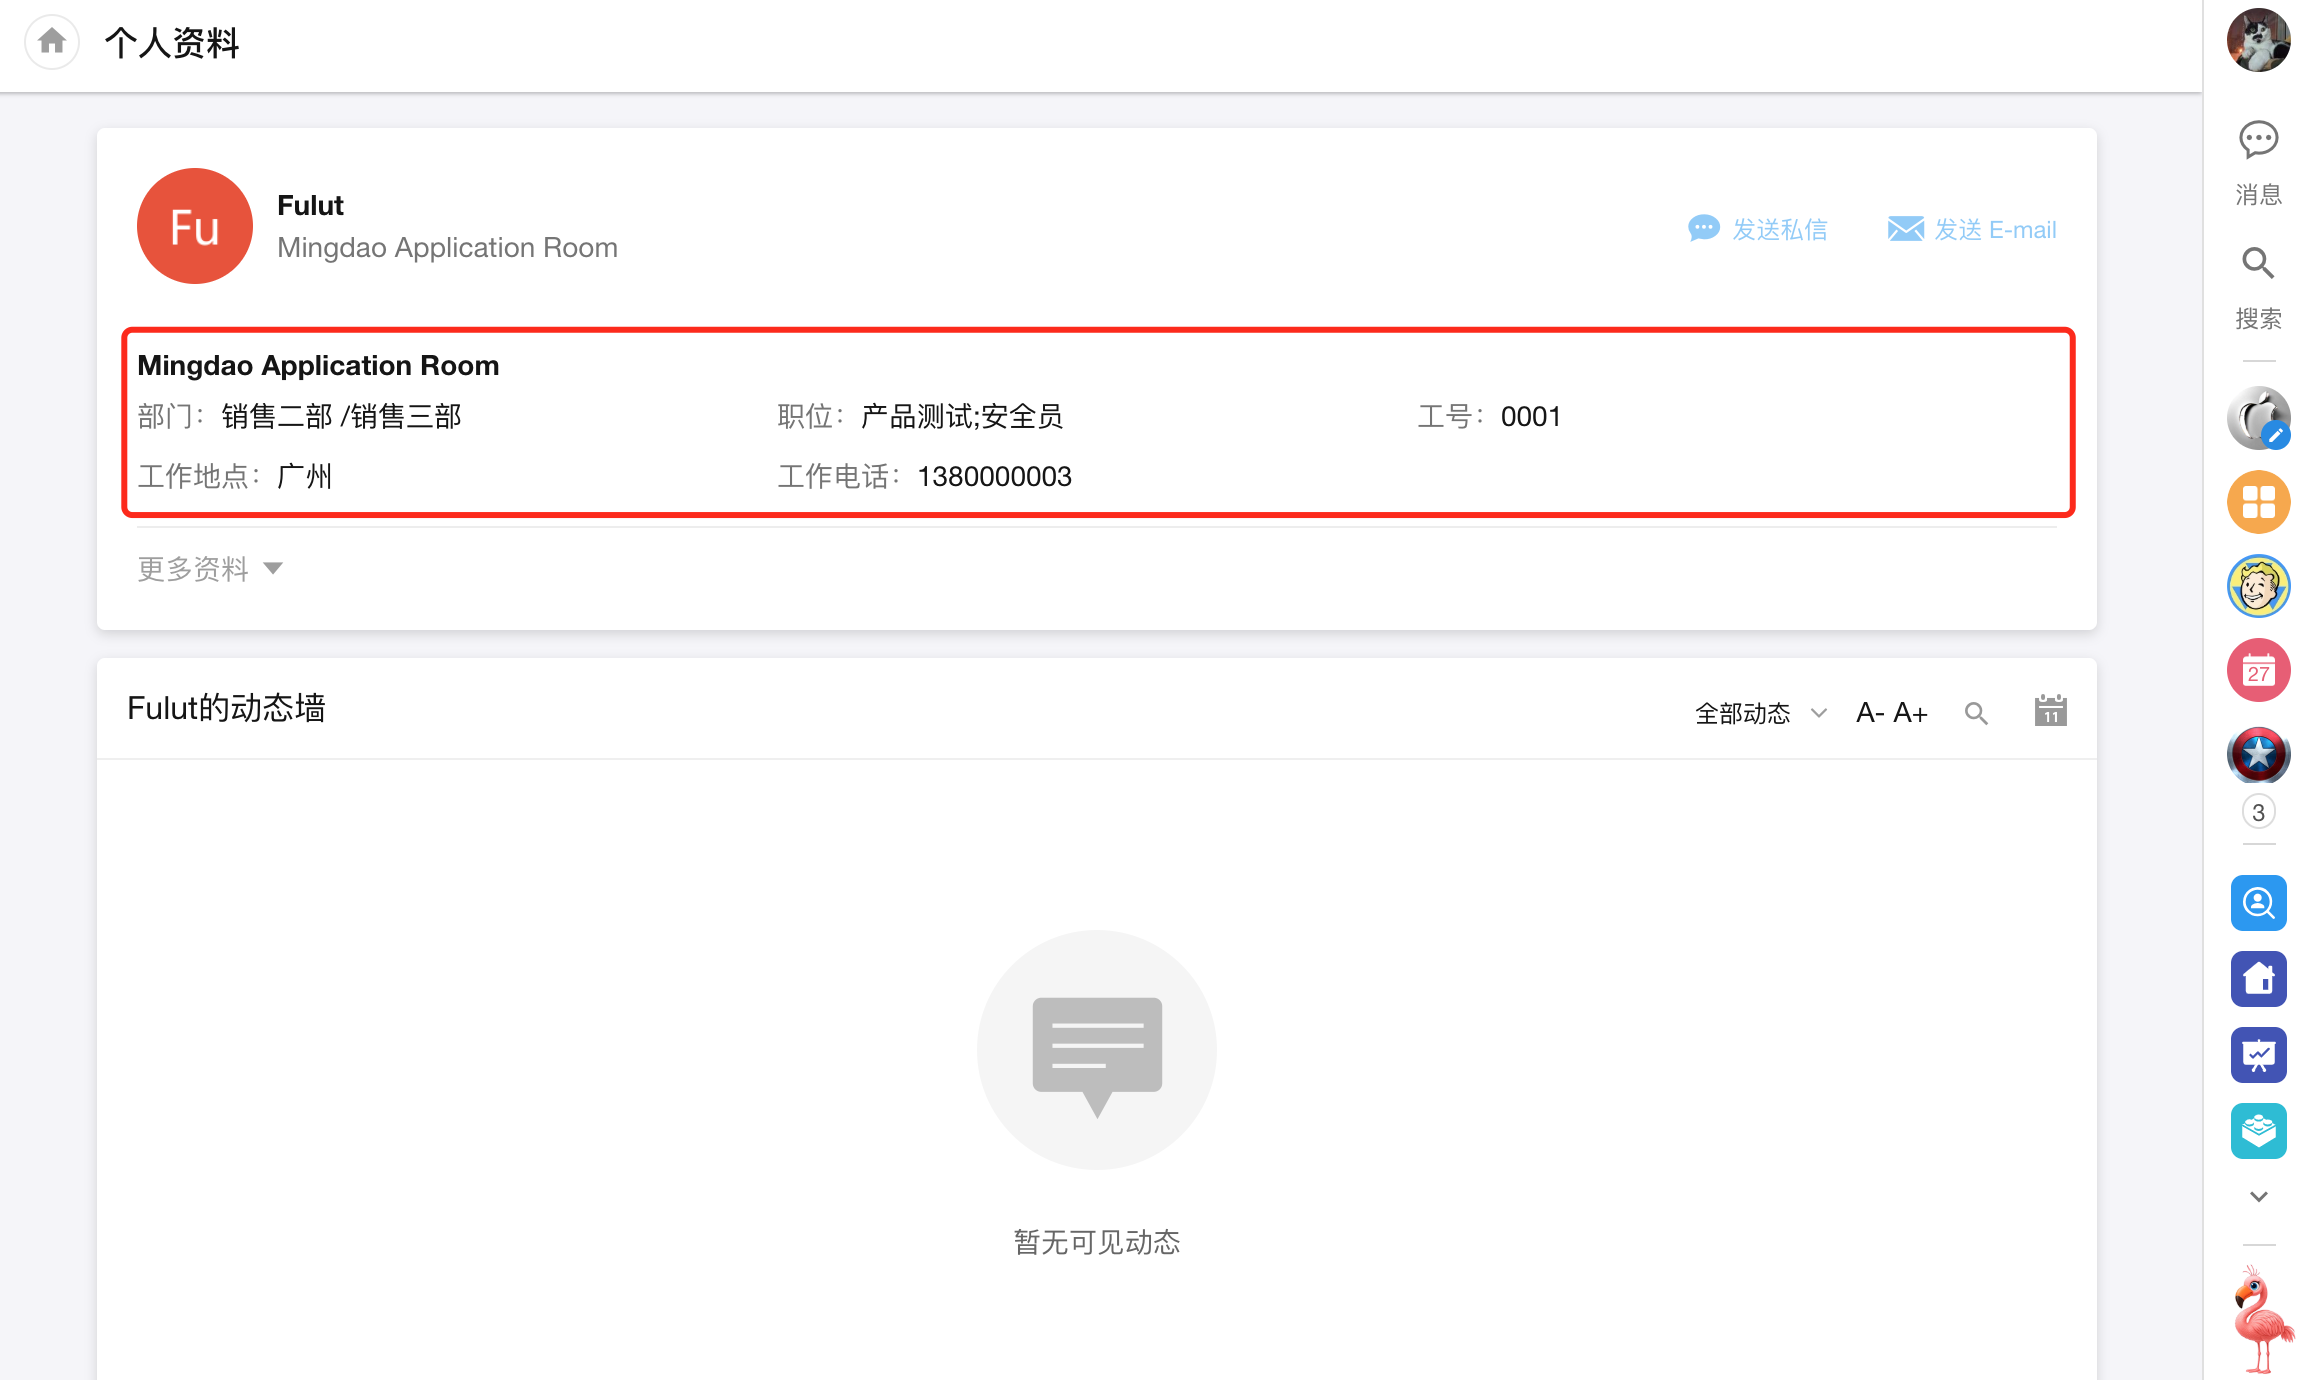Click the 发送 E-mail link
Image resolution: width=2308 pixels, height=1380 pixels.
tap(1971, 229)
